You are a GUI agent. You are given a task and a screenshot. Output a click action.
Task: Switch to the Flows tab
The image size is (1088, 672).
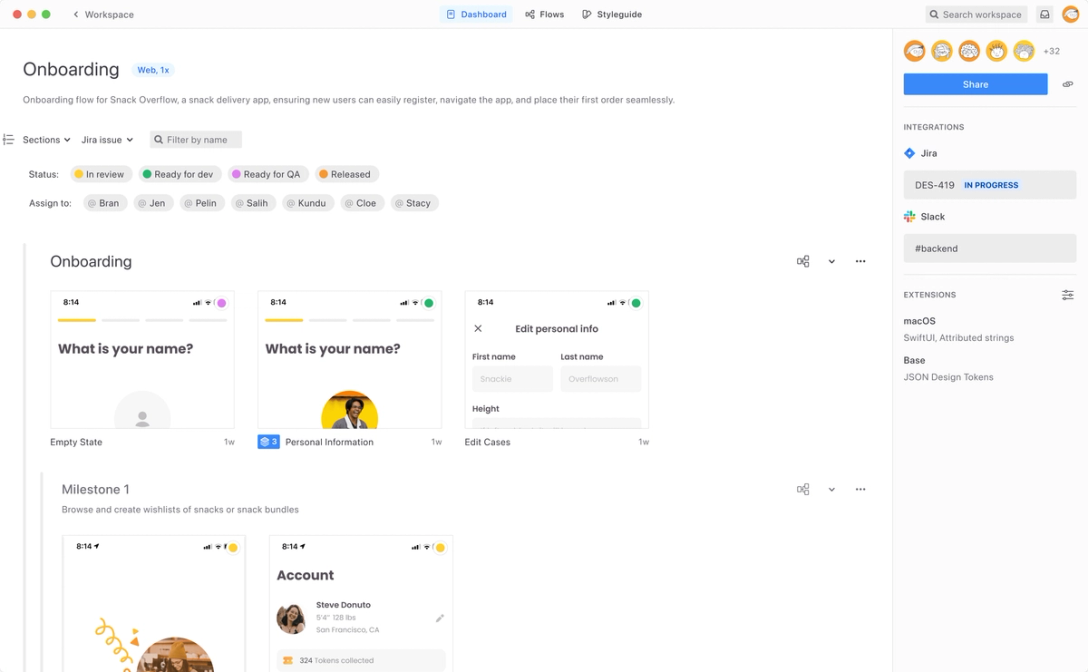(x=544, y=14)
